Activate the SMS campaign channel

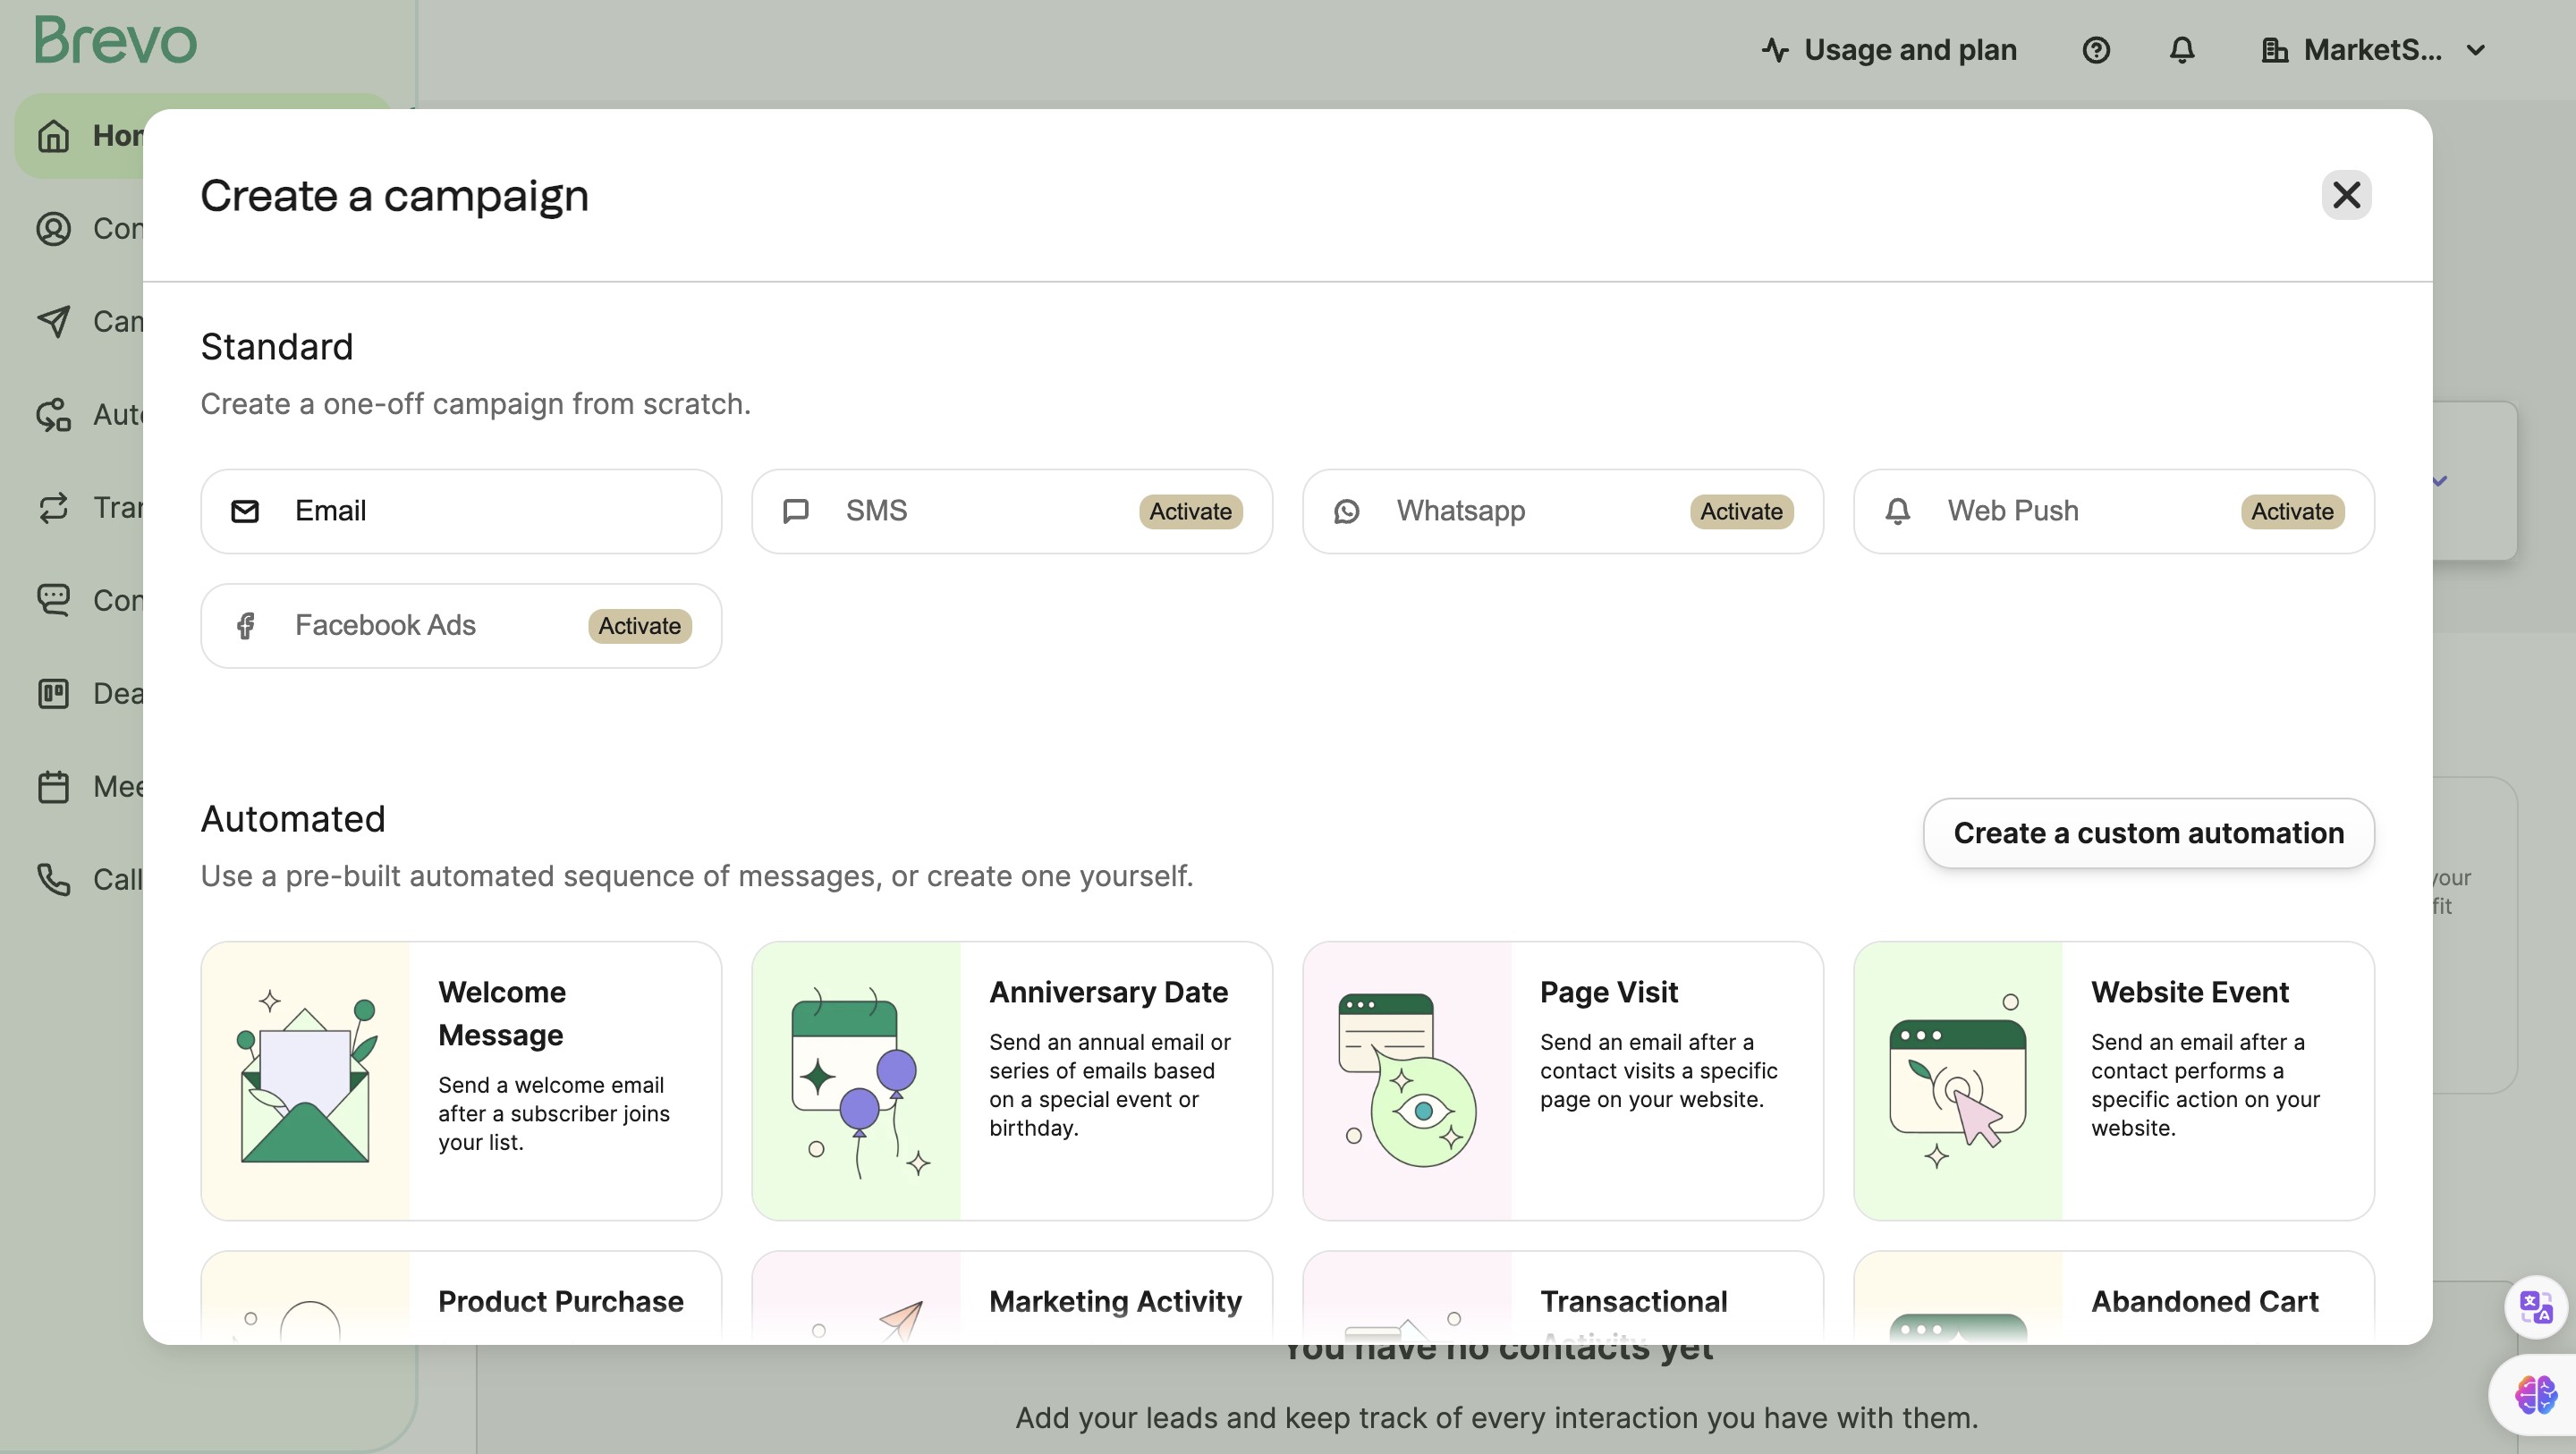pyautogui.click(x=1190, y=512)
